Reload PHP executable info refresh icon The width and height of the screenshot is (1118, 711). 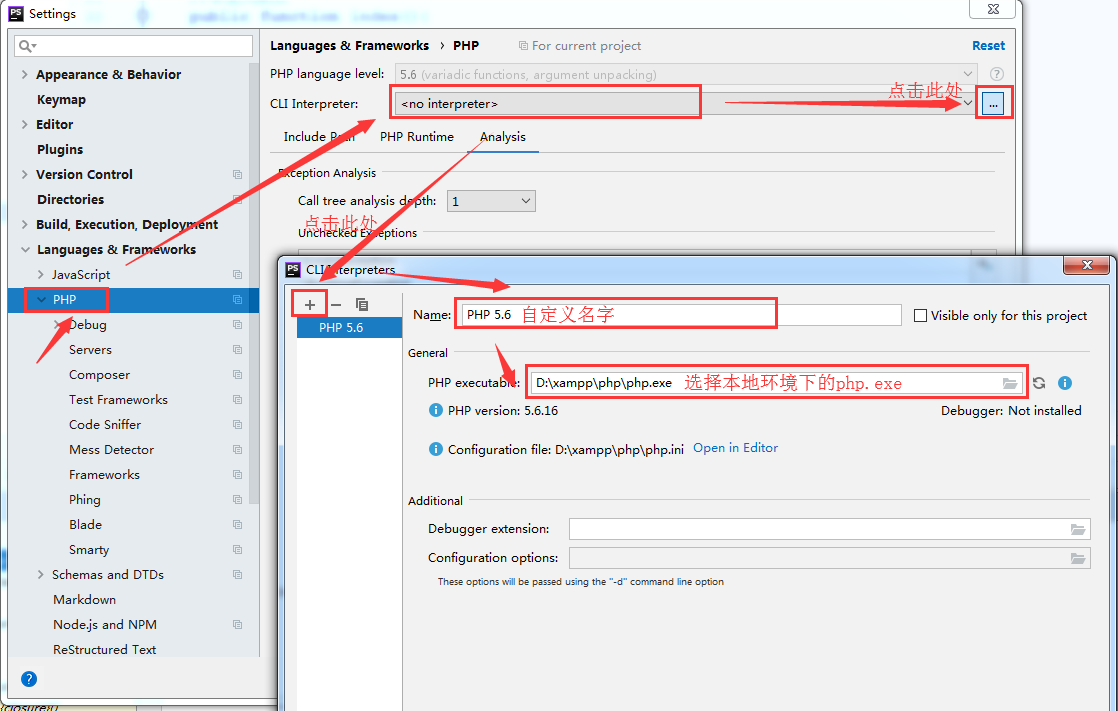point(1039,383)
